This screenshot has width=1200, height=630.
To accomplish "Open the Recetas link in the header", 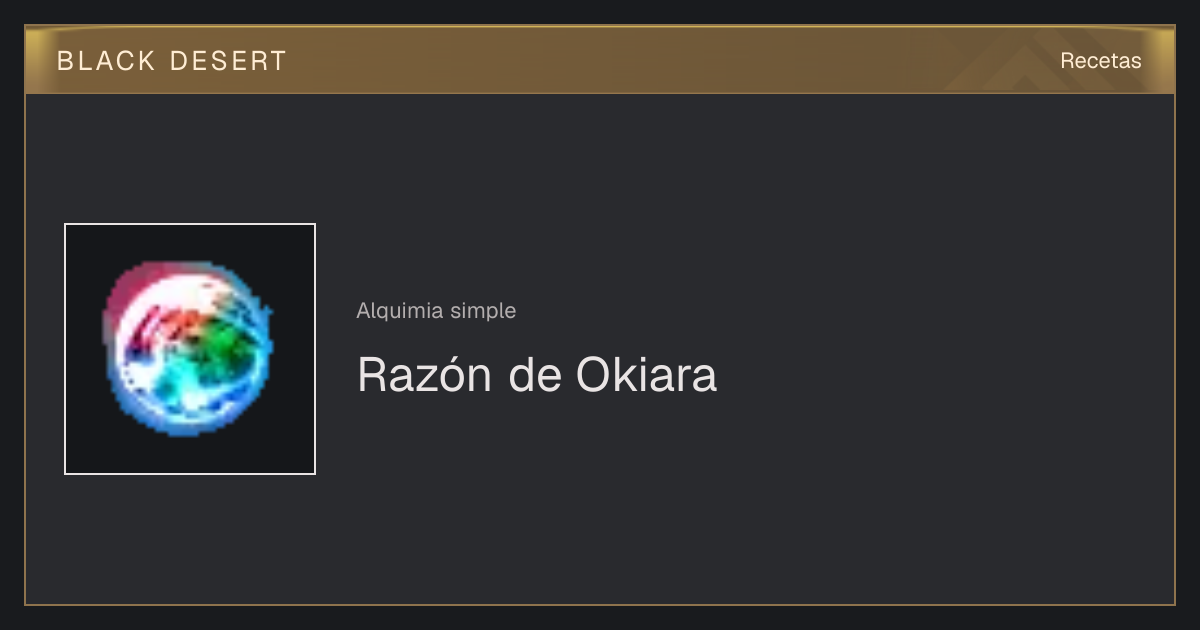I will (x=1100, y=61).
